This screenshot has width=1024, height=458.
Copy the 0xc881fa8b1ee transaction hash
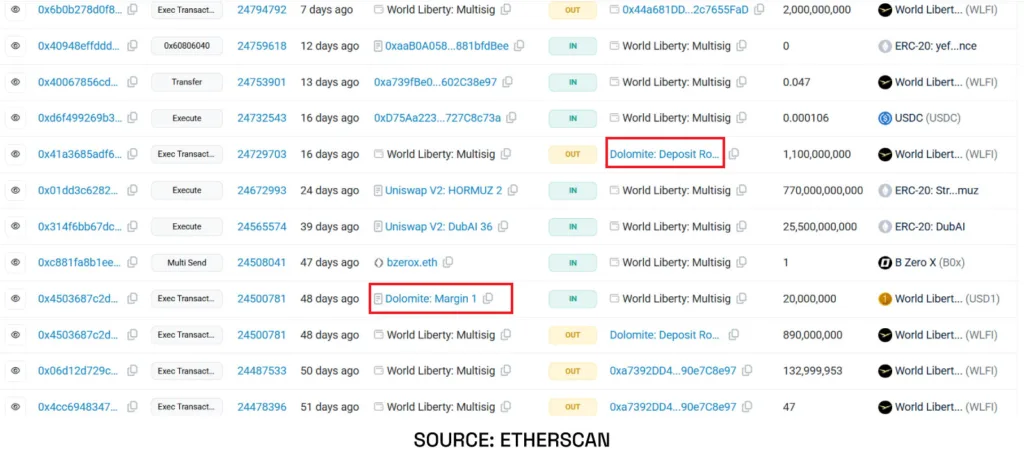[x=133, y=263]
